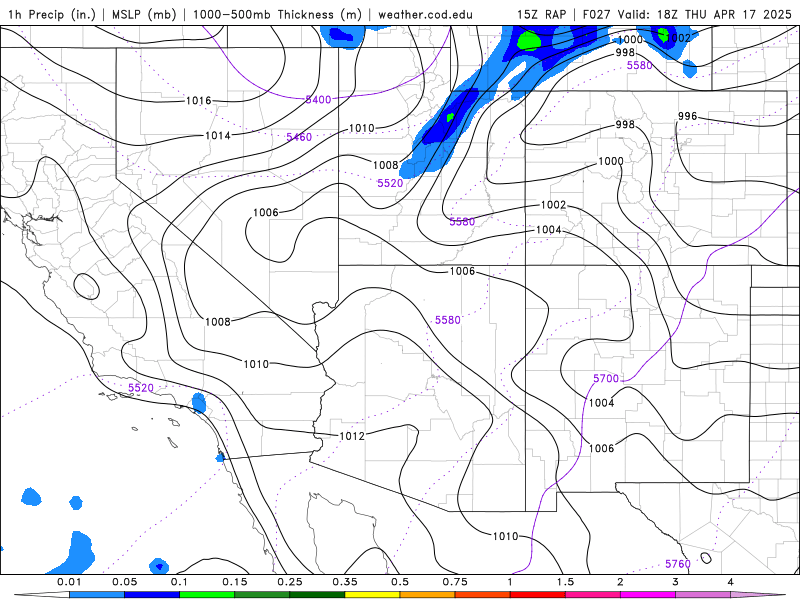Click the 1004 label just below 5700
This screenshot has width=800, height=600.
602,403
